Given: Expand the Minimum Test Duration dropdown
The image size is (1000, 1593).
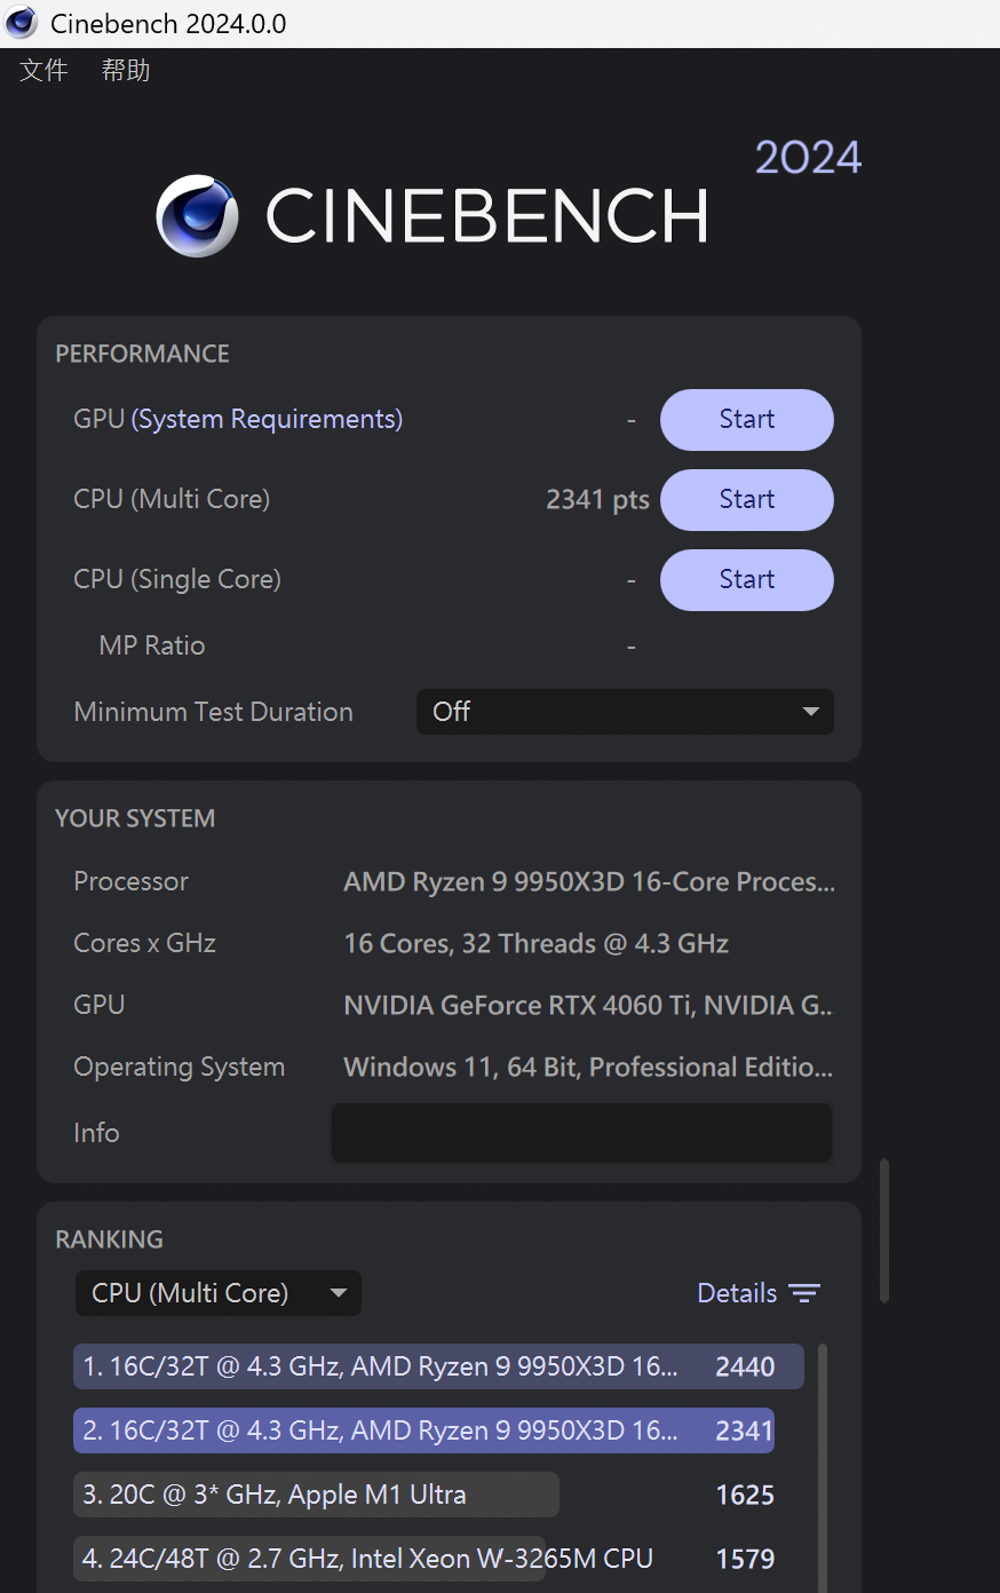Looking at the screenshot, I should click(x=624, y=712).
